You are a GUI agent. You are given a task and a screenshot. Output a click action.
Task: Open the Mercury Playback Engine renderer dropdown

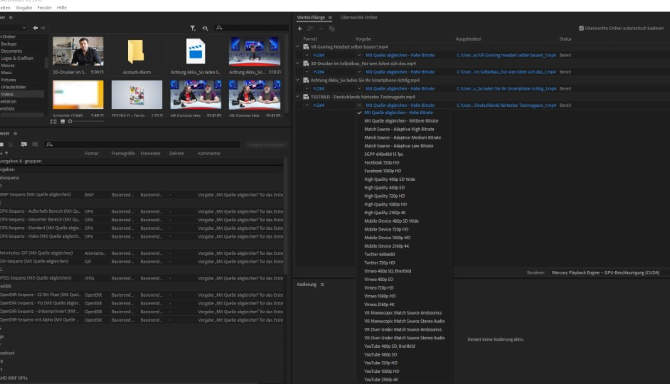click(x=606, y=273)
